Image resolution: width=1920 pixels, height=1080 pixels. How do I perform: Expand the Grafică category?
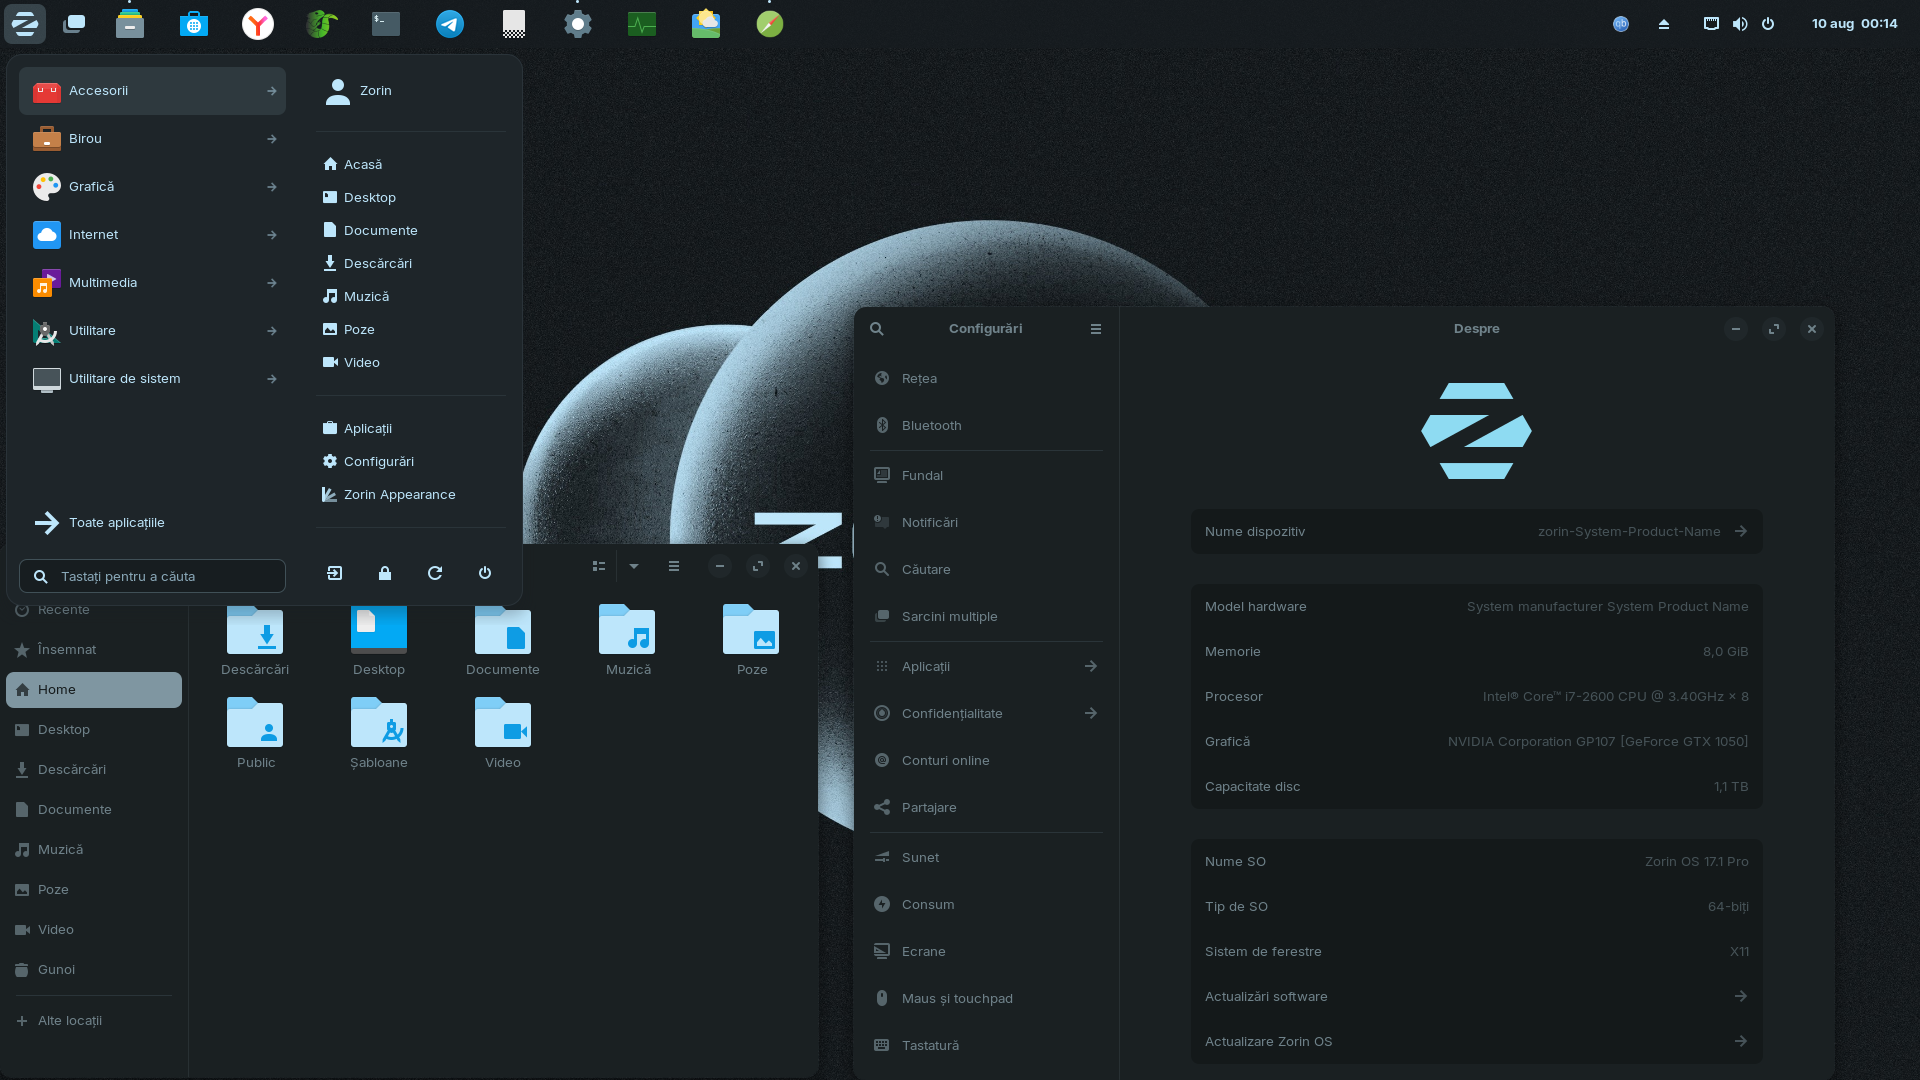coord(152,187)
